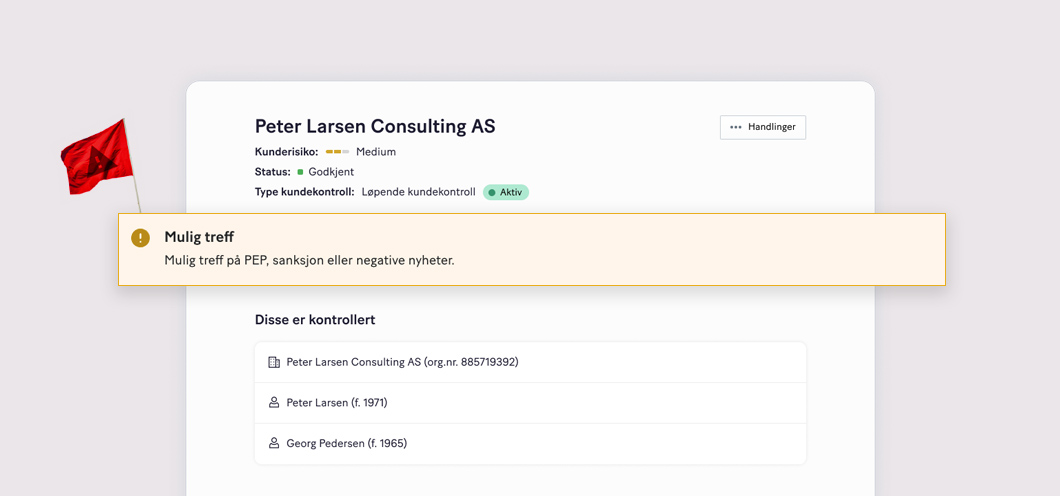Click the three-dots icon in Handlinger button
1060x496 pixels.
pos(736,127)
